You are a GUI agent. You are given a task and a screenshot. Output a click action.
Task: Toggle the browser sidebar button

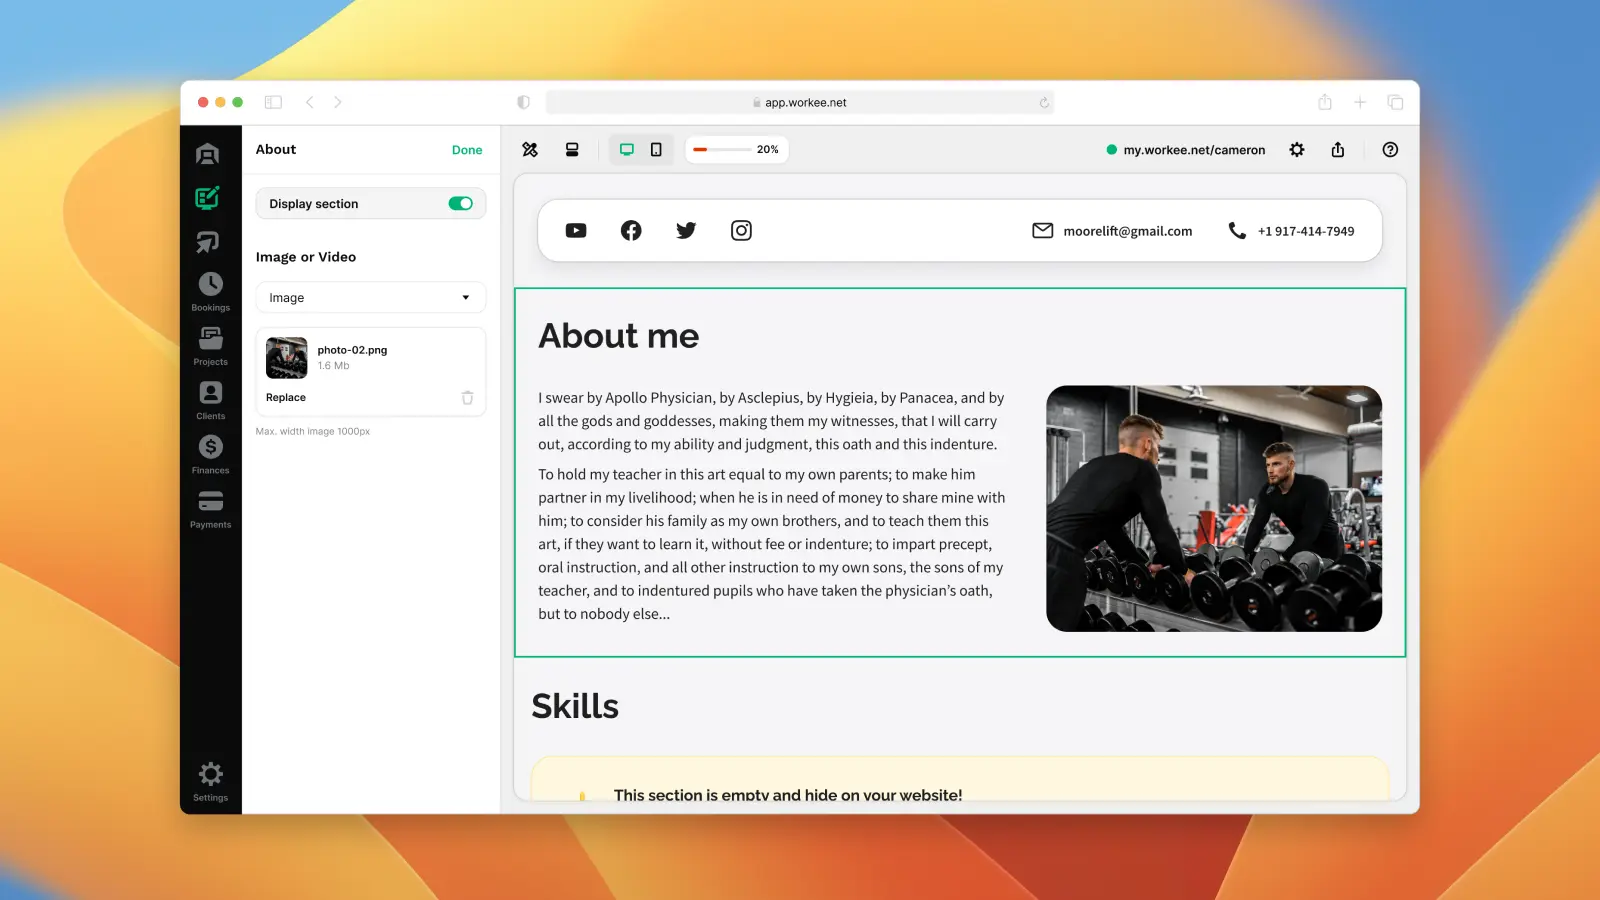point(273,102)
